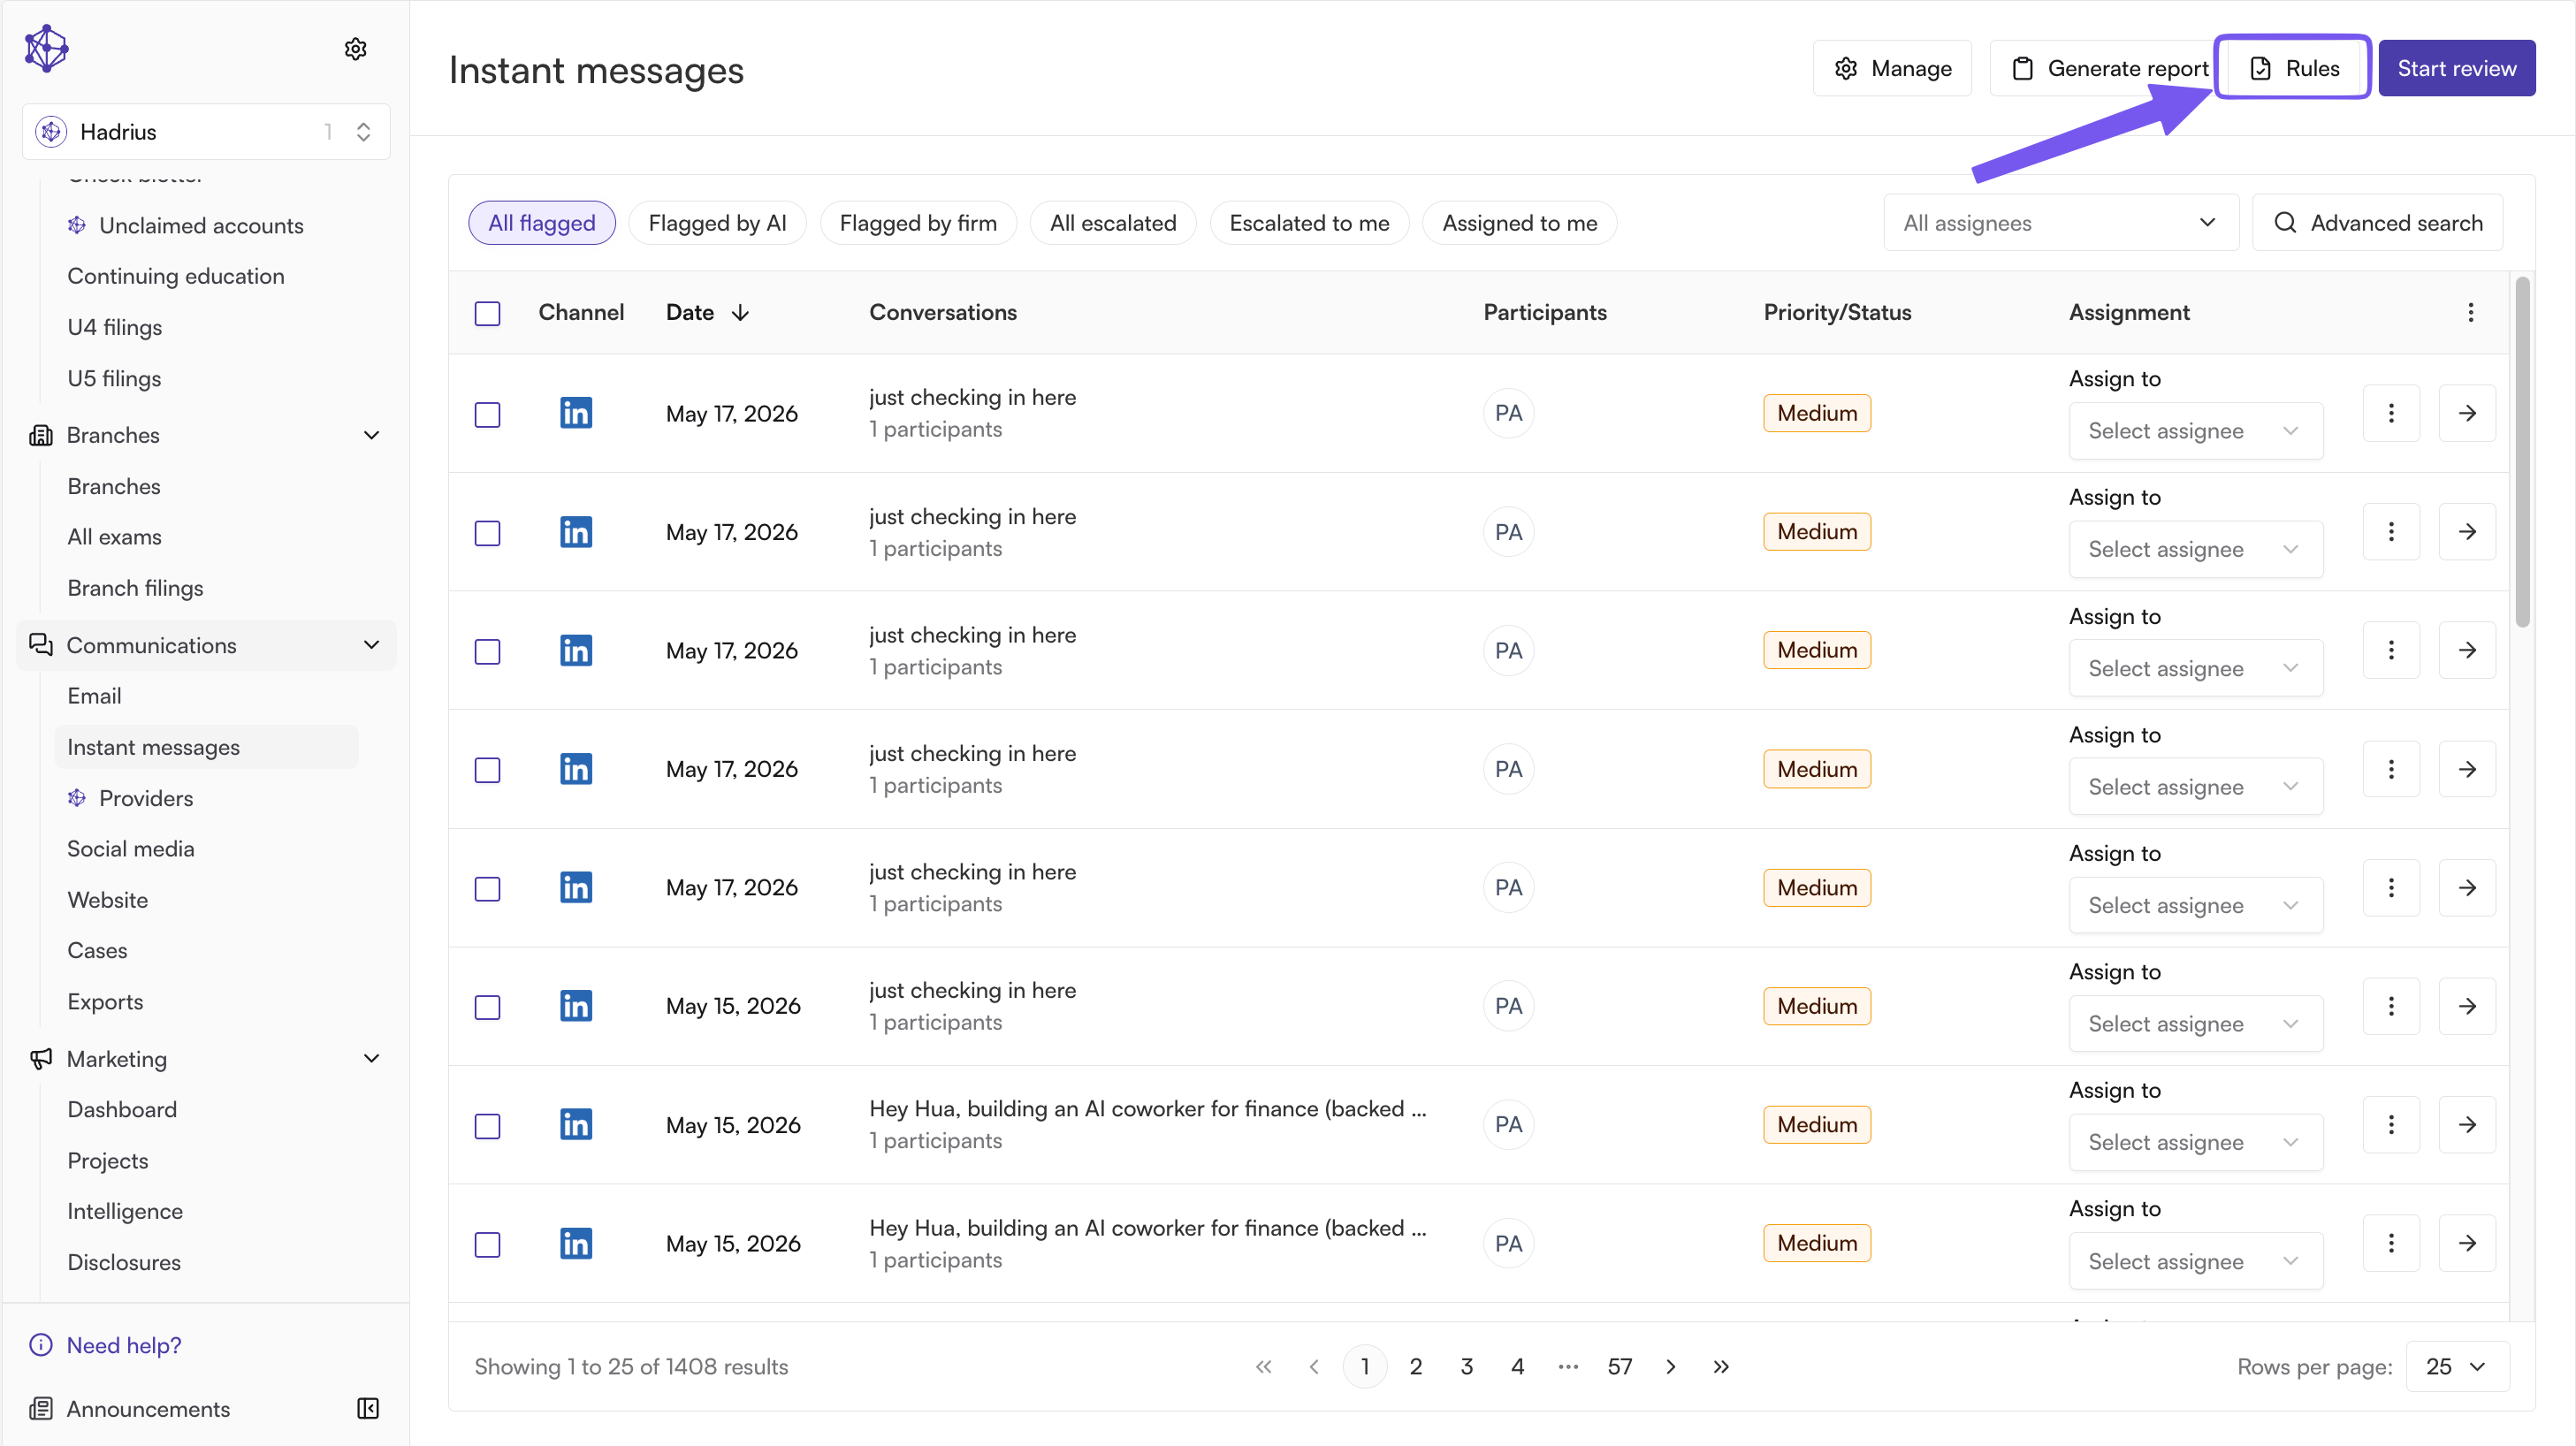The height and width of the screenshot is (1446, 2576).
Task: Switch to Flagged by AI filter tab
Action: click(x=717, y=223)
